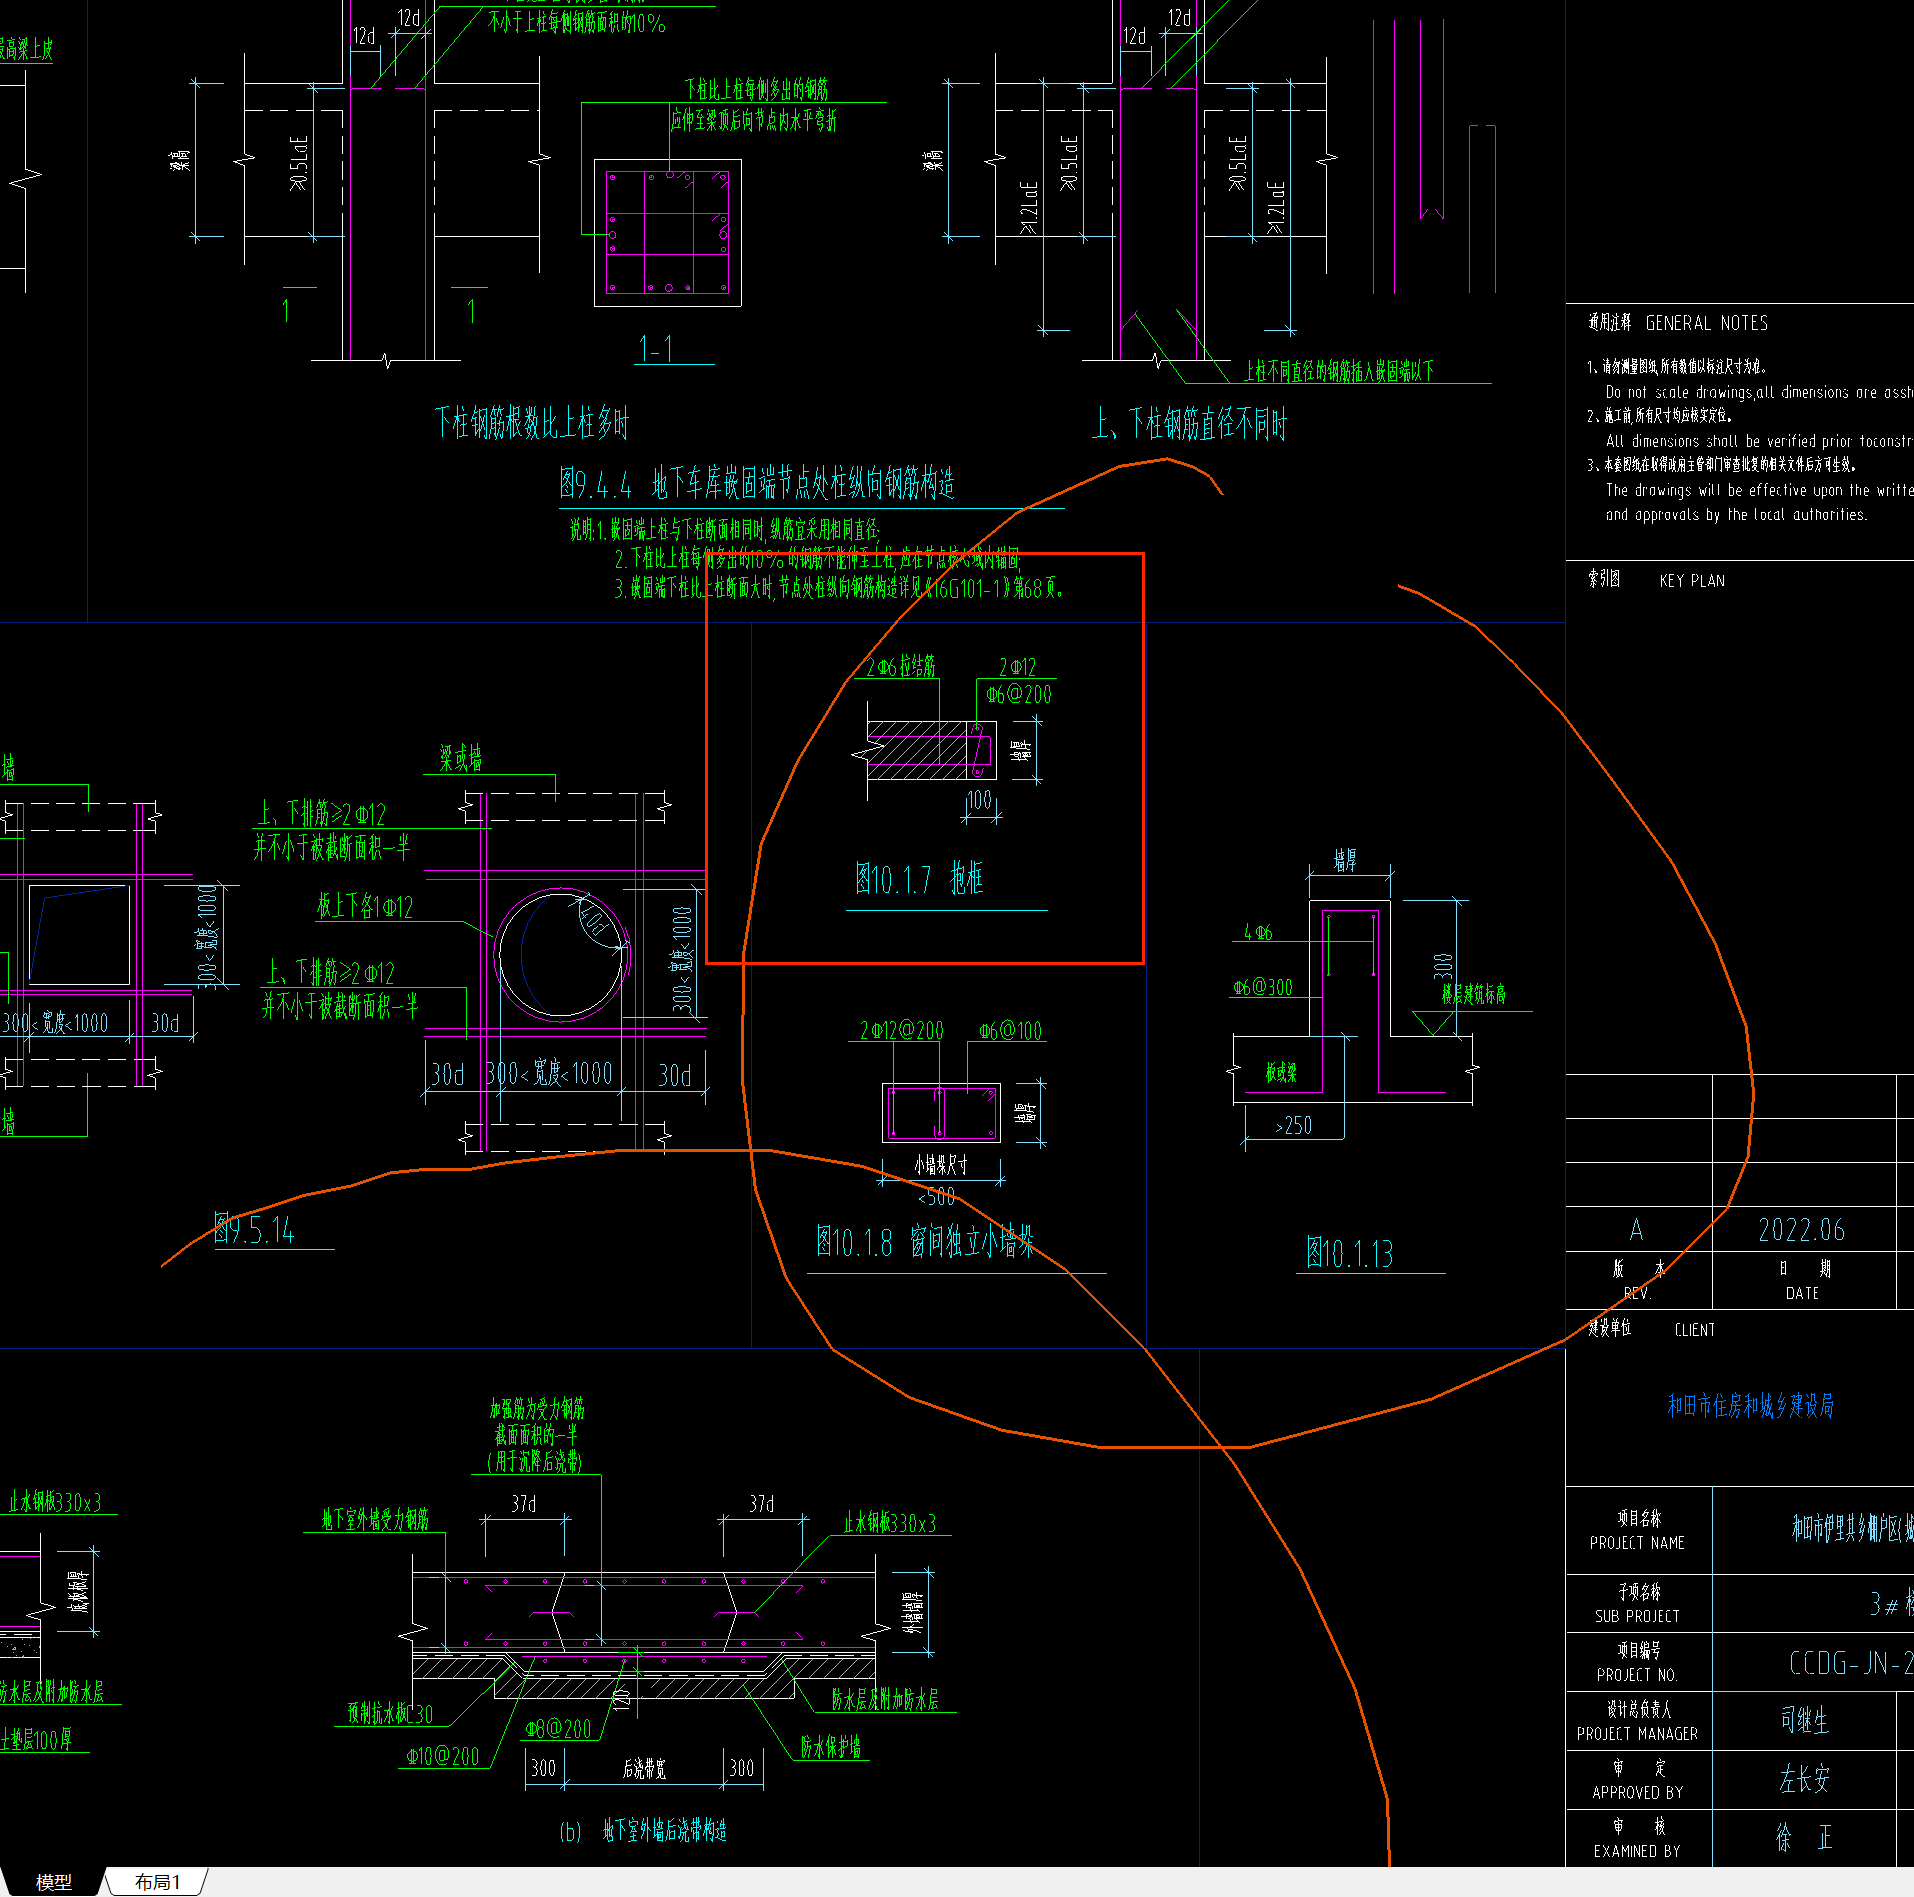Click the 楼层建筑标高 annotation
1914x1897 pixels.
pyautogui.click(x=1473, y=994)
